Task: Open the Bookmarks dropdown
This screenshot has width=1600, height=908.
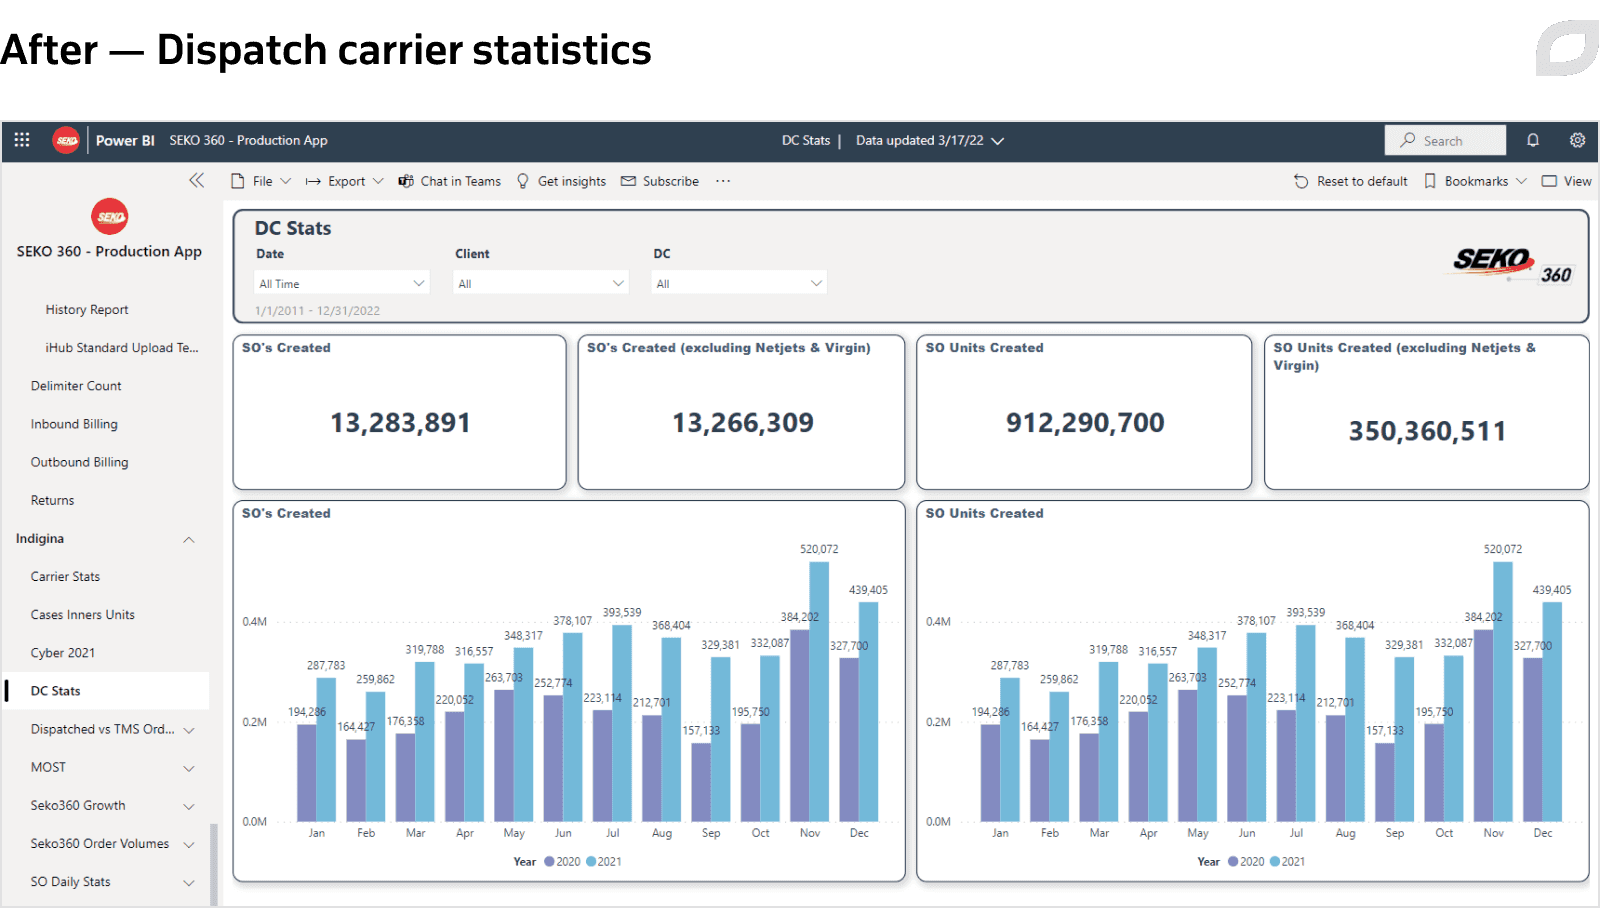Action: (x=1475, y=181)
